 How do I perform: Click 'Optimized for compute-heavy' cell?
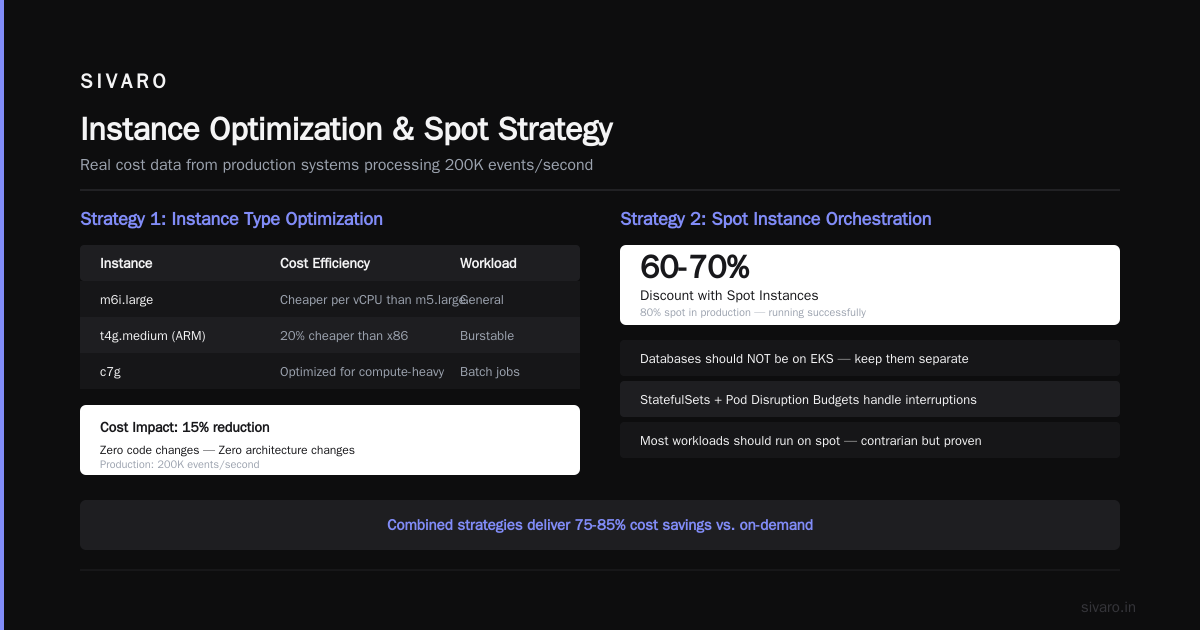pos(362,371)
